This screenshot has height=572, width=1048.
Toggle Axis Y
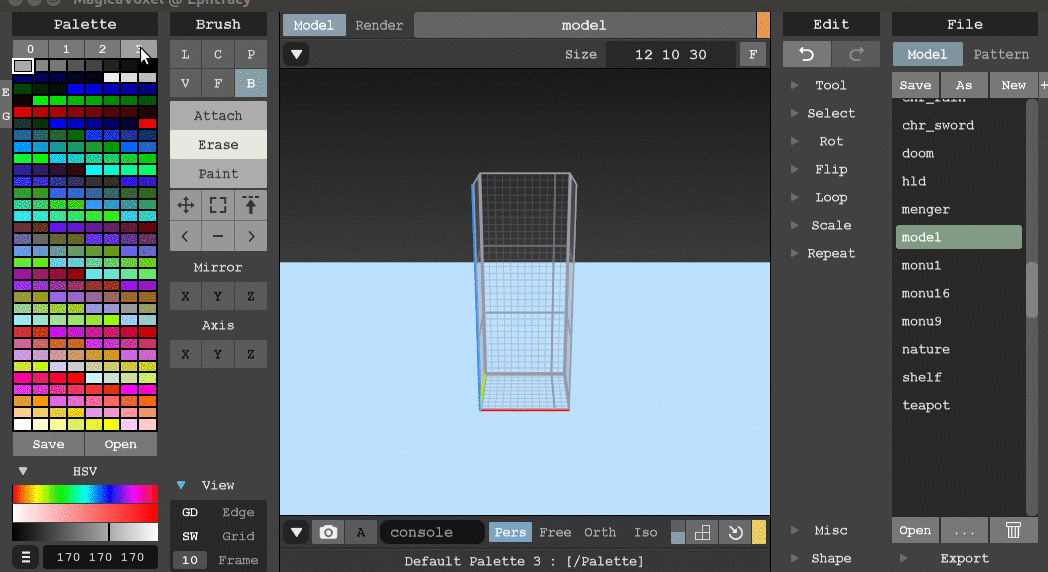218,354
